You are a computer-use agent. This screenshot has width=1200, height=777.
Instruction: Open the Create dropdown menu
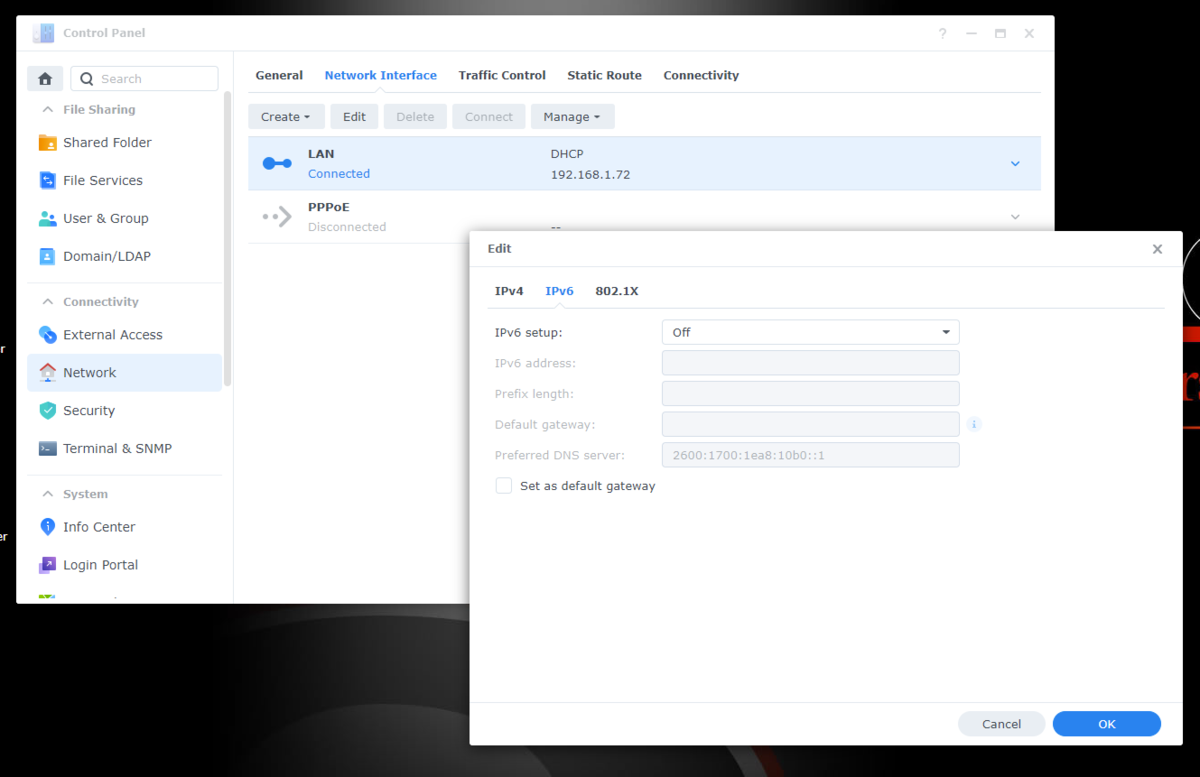click(x=285, y=117)
